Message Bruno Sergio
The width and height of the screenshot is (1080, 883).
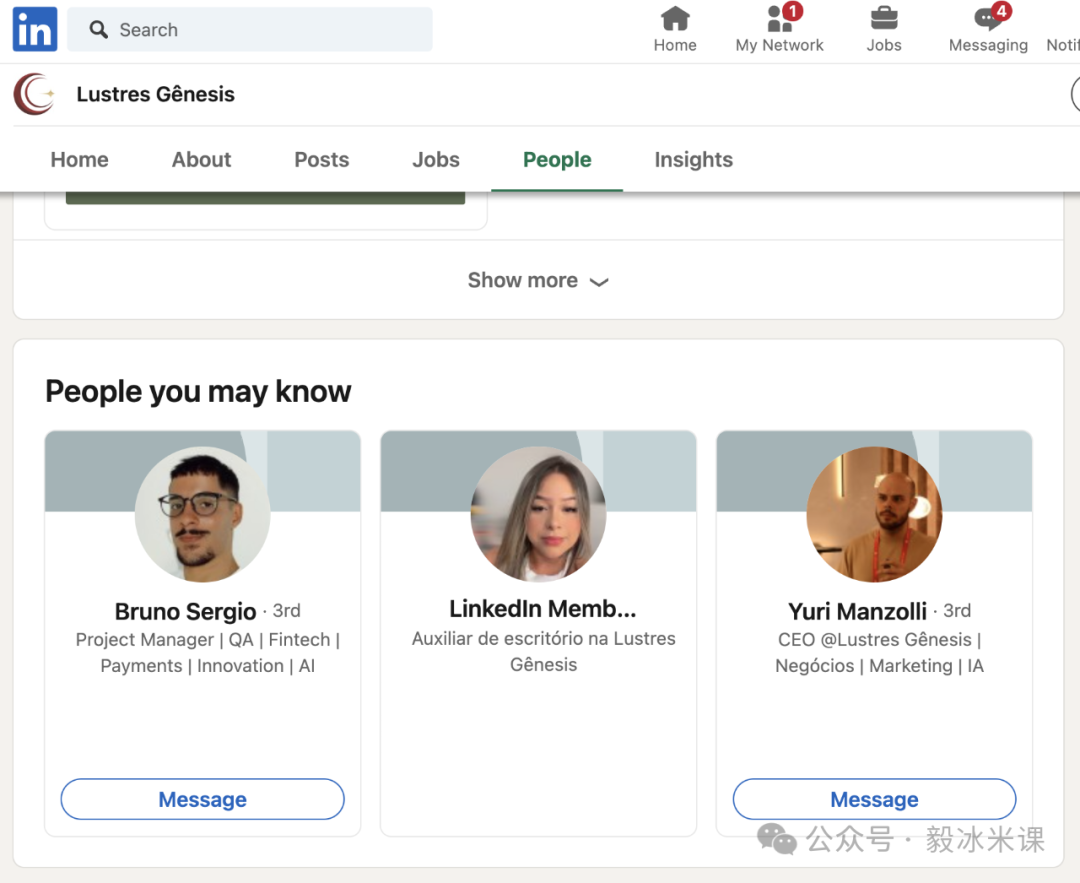click(x=202, y=799)
